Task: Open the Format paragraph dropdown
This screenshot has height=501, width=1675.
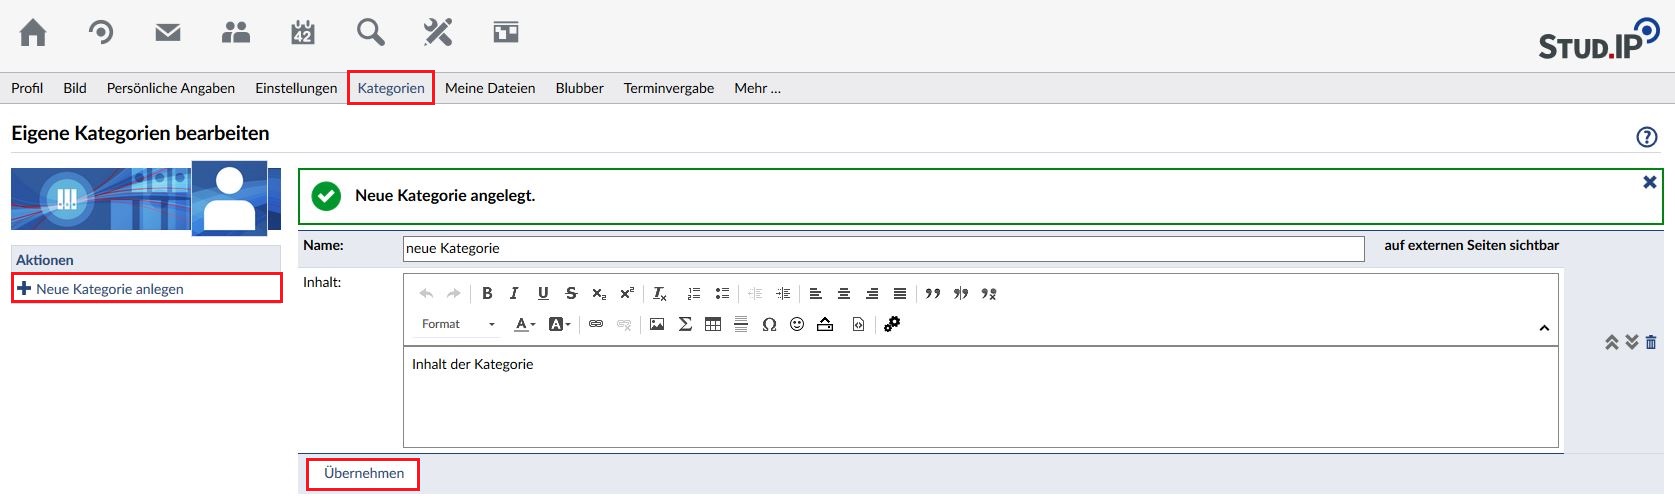Action: [458, 324]
